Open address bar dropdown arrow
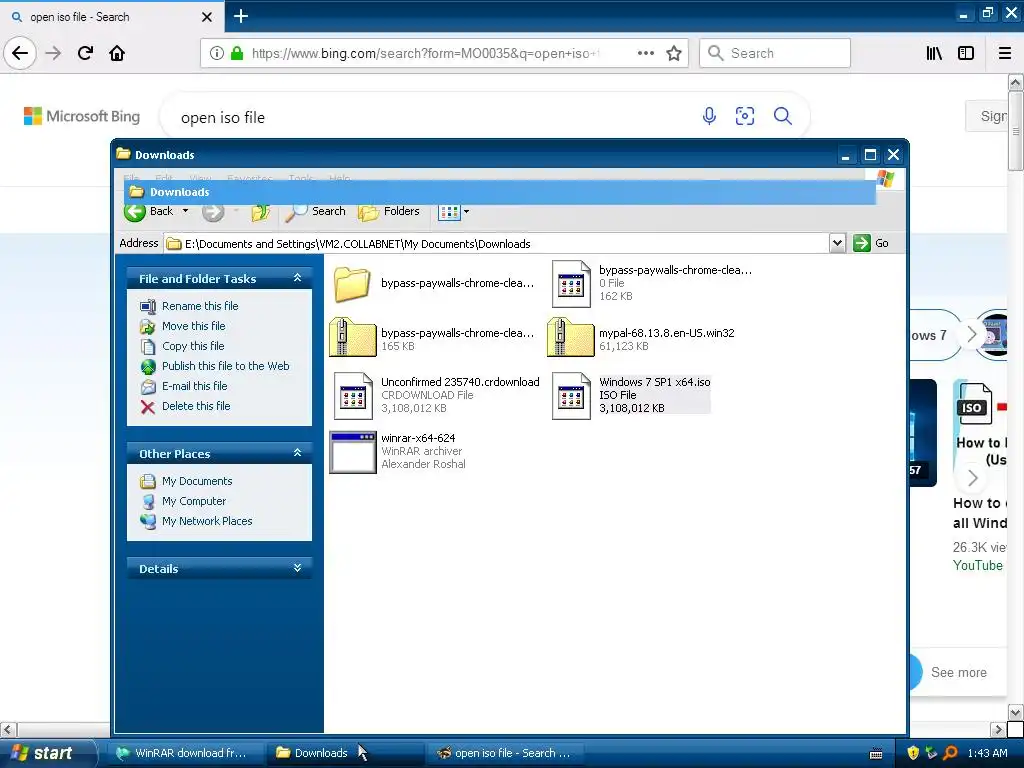The image size is (1024, 768). pos(837,243)
